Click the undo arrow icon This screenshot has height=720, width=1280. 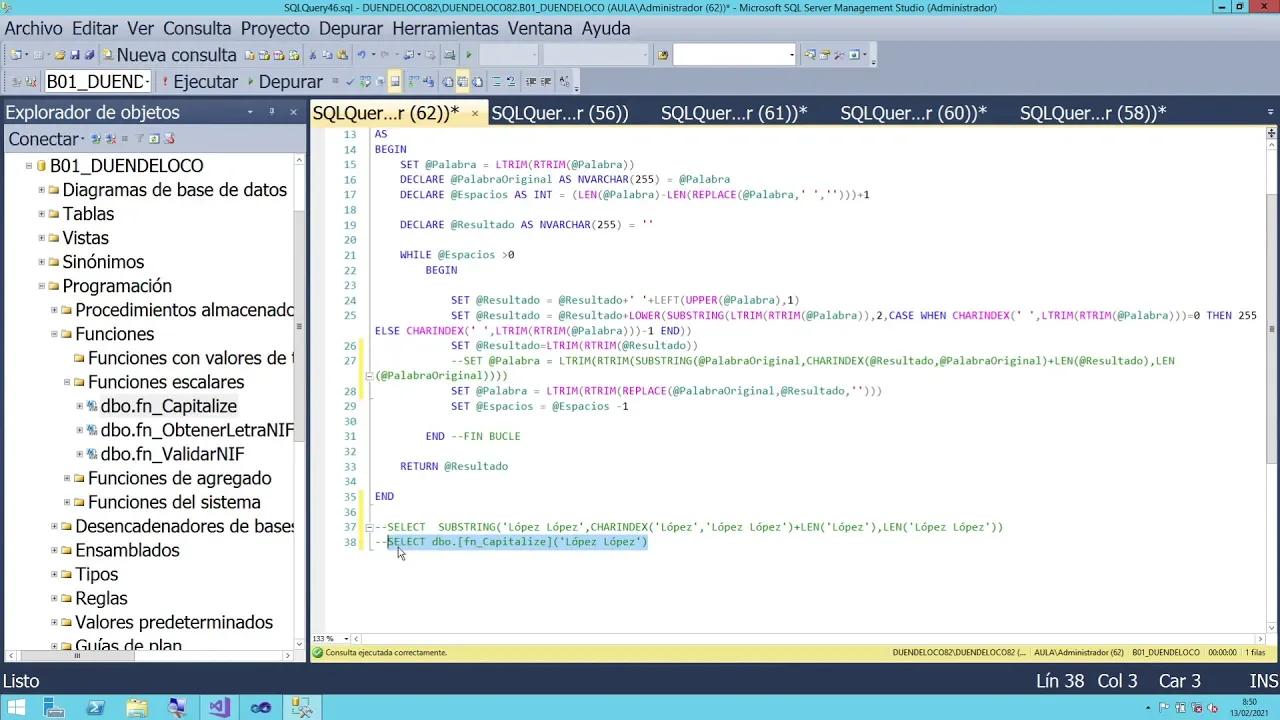(361, 55)
